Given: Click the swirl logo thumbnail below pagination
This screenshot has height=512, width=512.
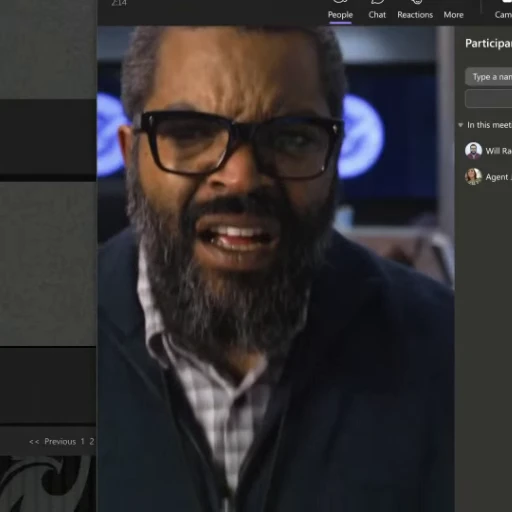Looking at the screenshot, I should point(48,484).
